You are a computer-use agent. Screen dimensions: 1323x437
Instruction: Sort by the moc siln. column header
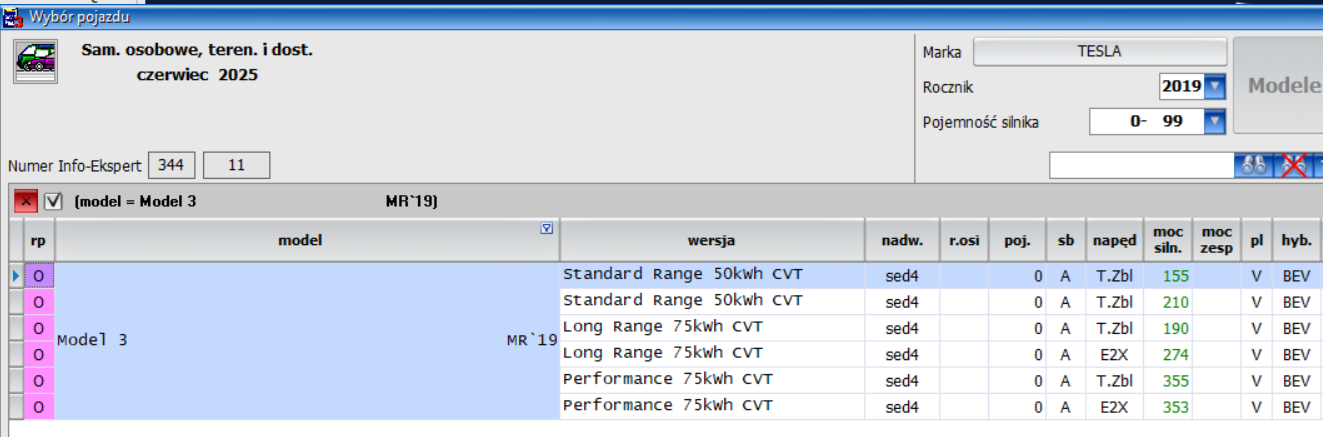coord(1168,240)
